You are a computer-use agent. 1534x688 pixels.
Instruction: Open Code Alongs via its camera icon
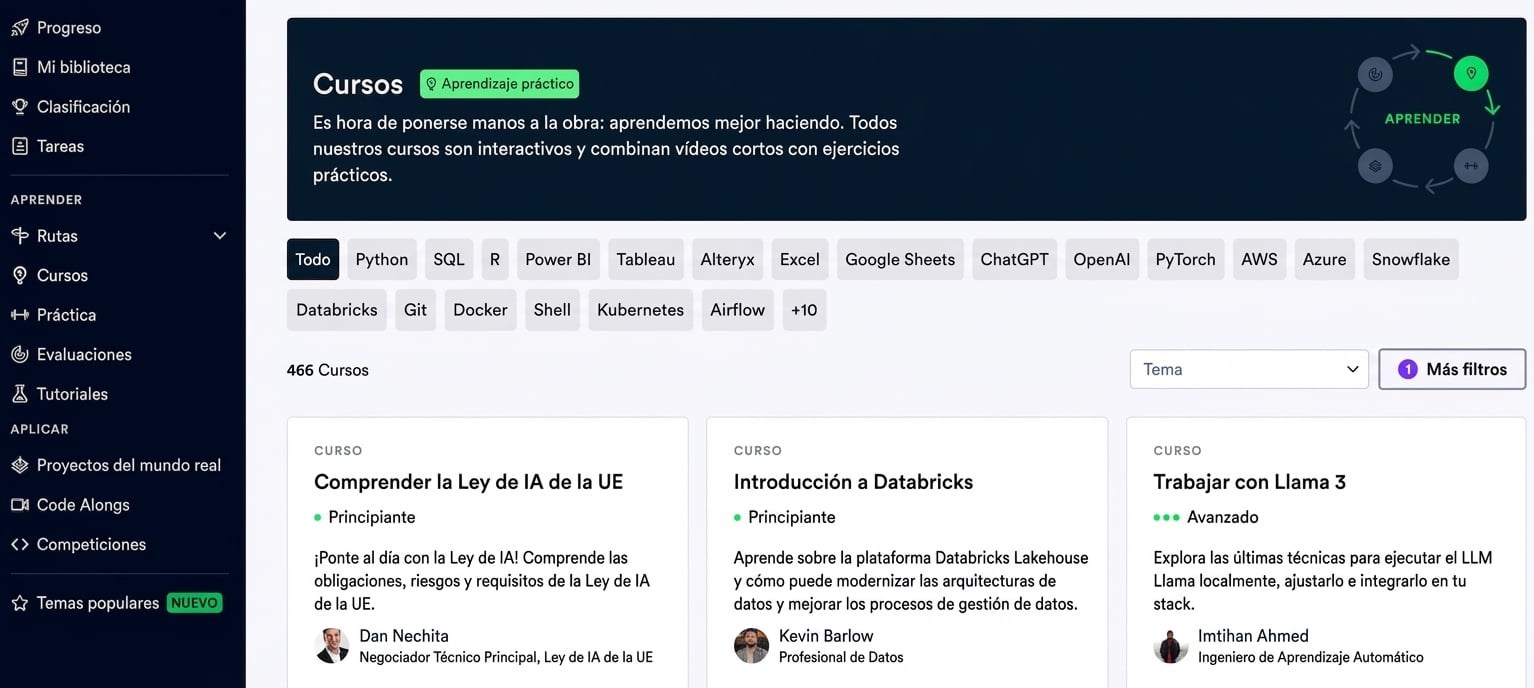tap(20, 505)
